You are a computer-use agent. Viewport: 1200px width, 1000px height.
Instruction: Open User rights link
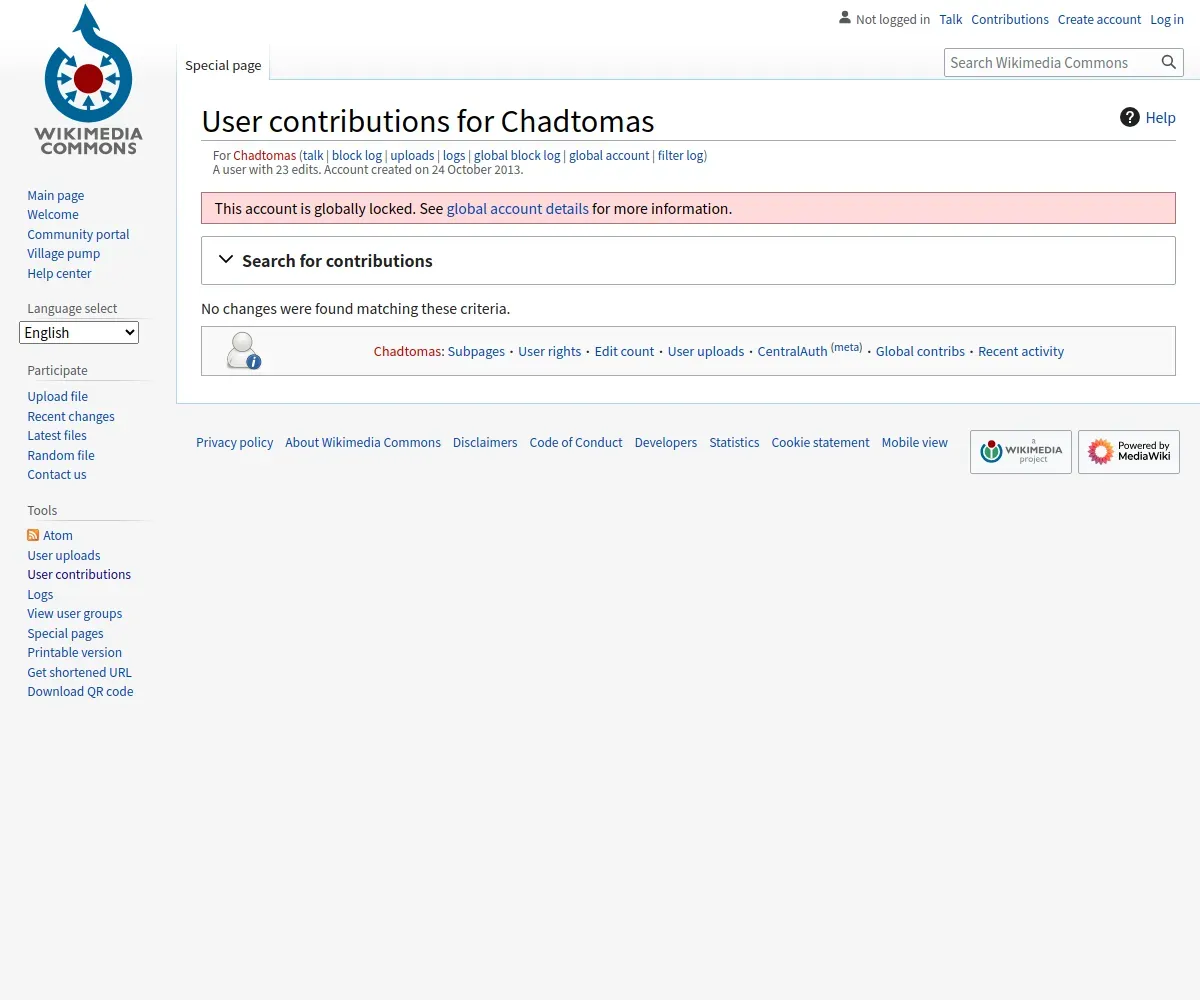coord(550,351)
